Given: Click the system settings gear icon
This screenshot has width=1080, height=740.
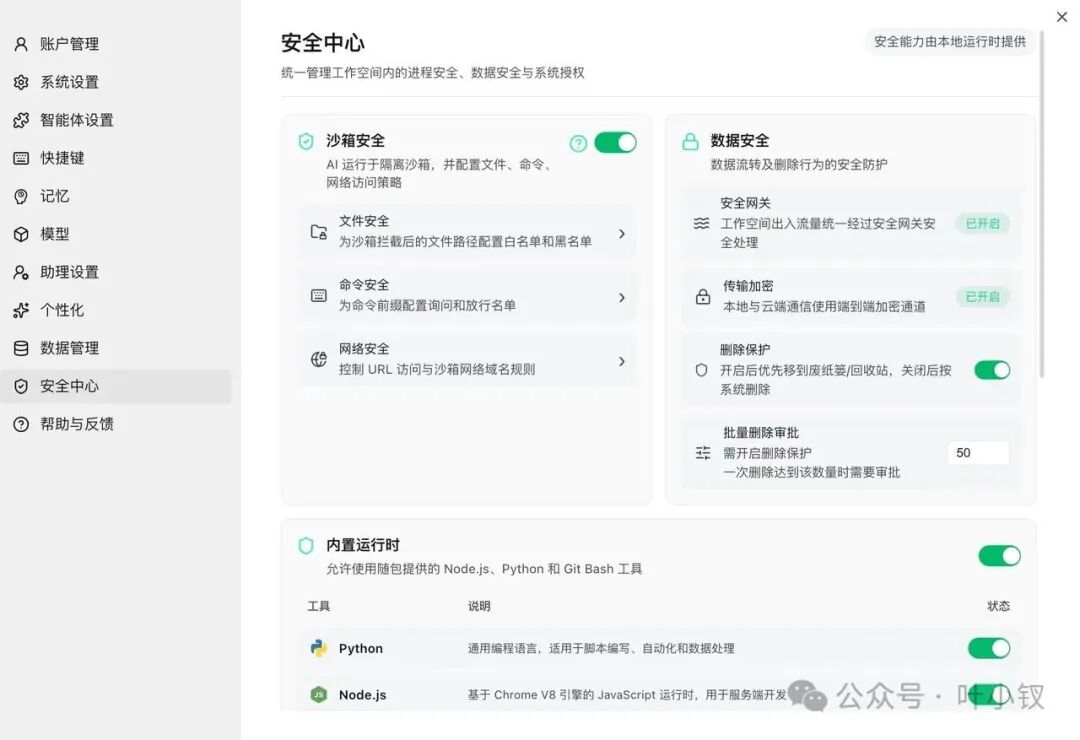Looking at the screenshot, I should click(21, 82).
